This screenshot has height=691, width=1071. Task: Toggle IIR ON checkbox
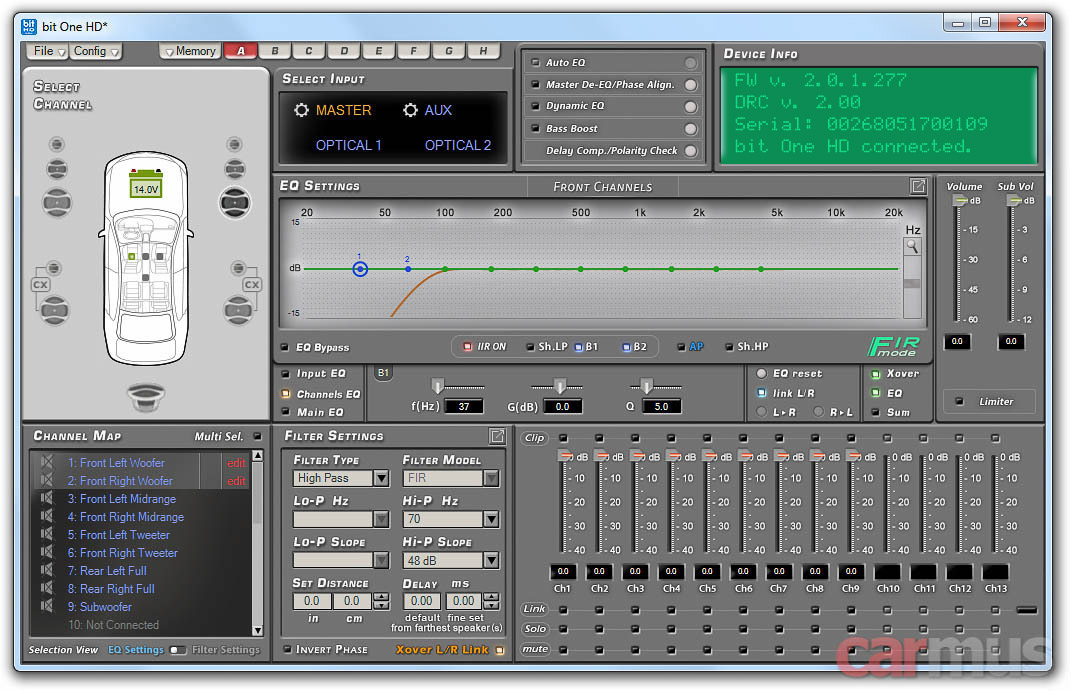pos(467,346)
